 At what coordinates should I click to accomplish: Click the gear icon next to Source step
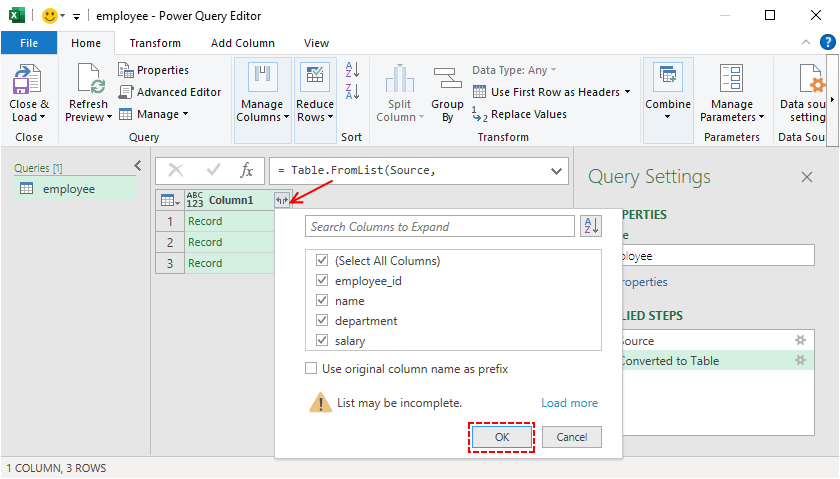[x=799, y=341]
